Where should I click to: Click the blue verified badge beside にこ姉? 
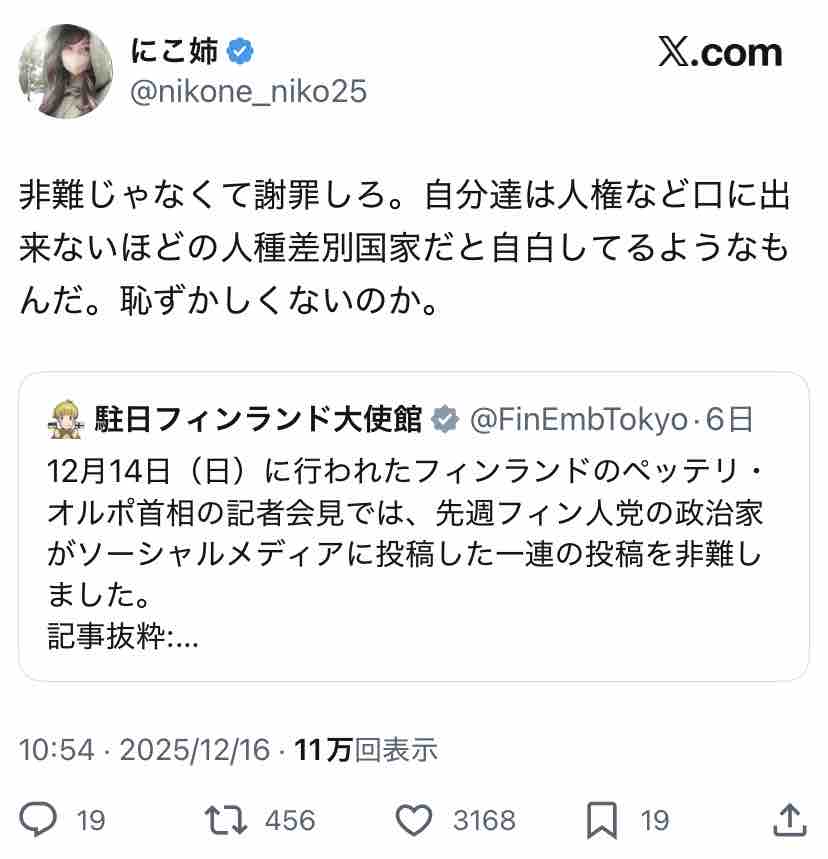240,51
